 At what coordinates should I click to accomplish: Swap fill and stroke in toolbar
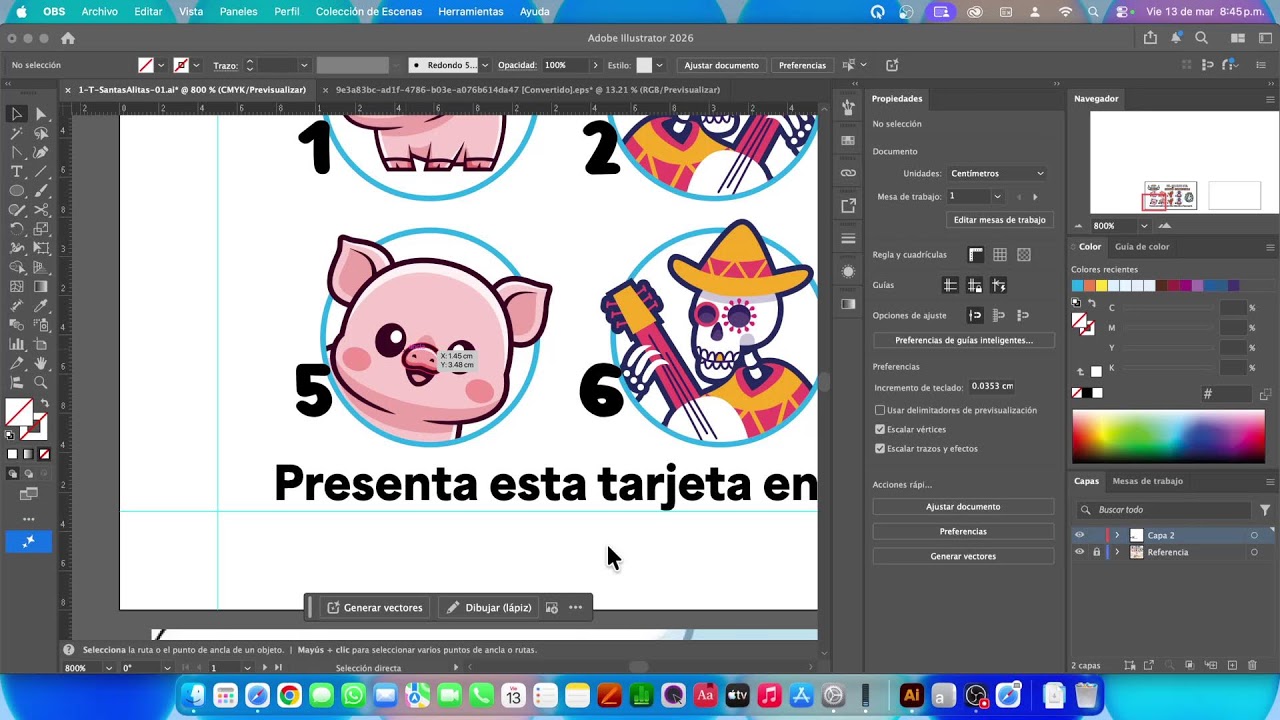(x=44, y=403)
